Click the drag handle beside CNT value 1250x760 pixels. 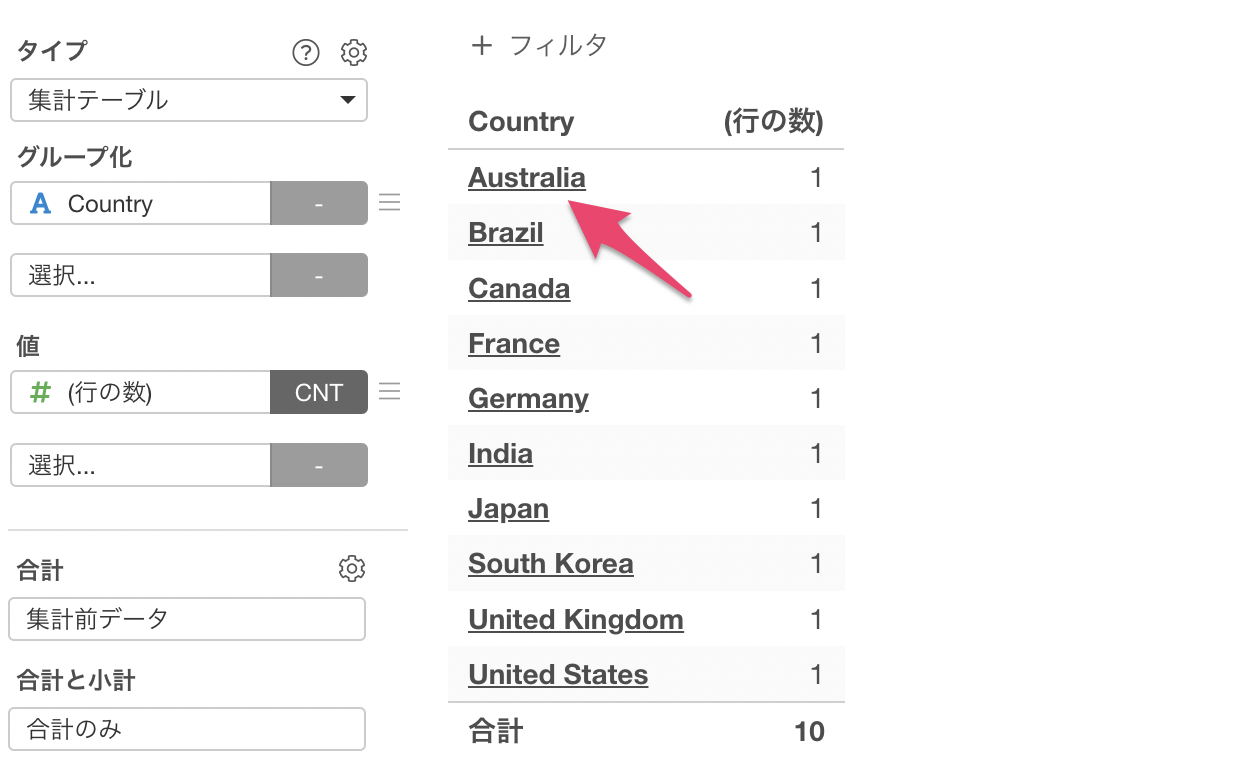coord(390,392)
